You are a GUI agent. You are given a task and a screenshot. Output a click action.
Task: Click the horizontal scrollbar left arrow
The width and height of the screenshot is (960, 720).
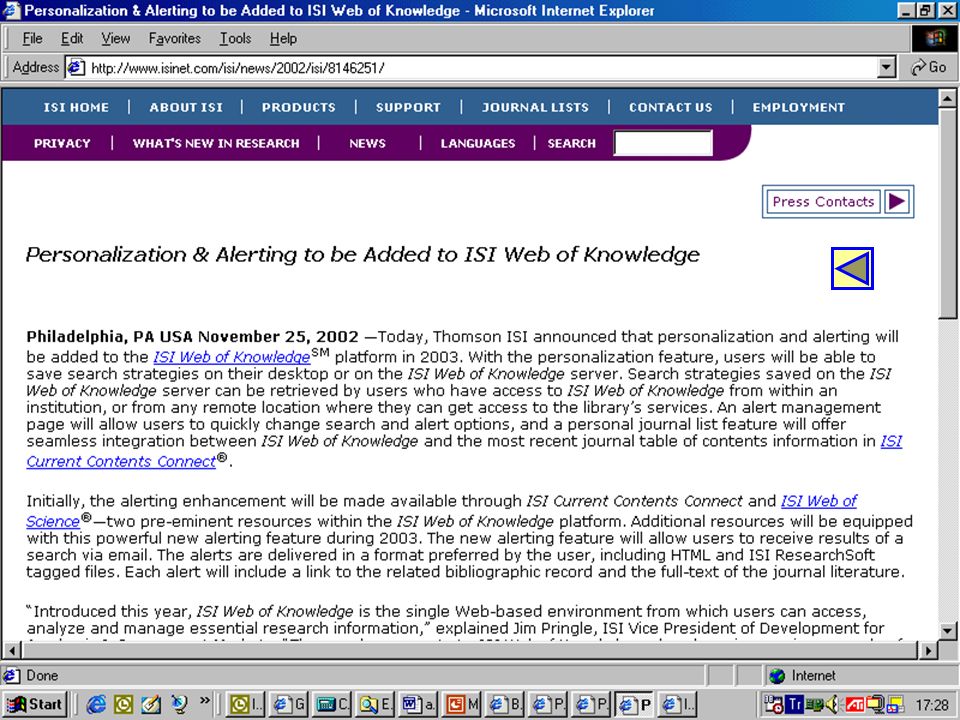click(x=11, y=650)
